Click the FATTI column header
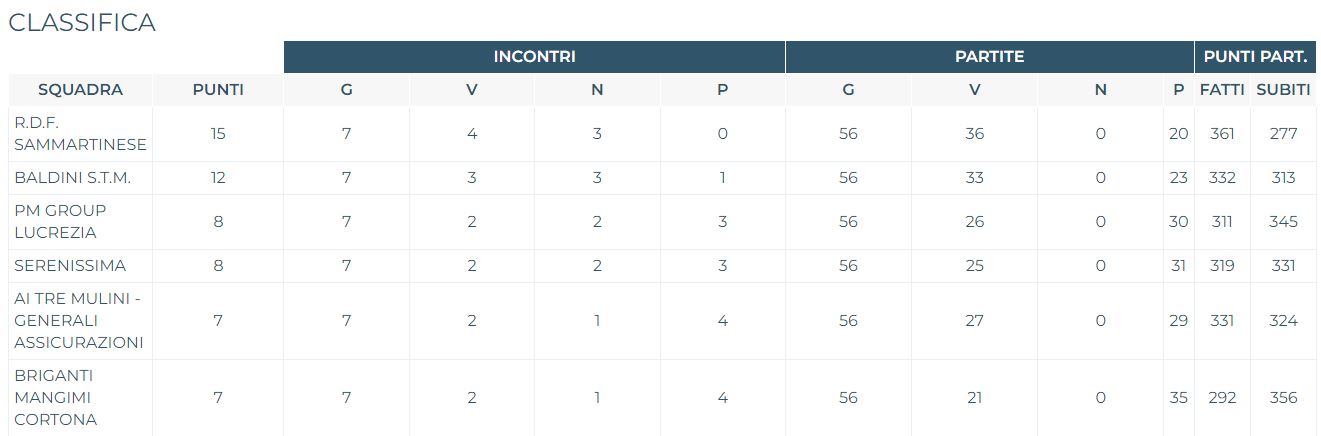1321x436 pixels. point(1222,90)
